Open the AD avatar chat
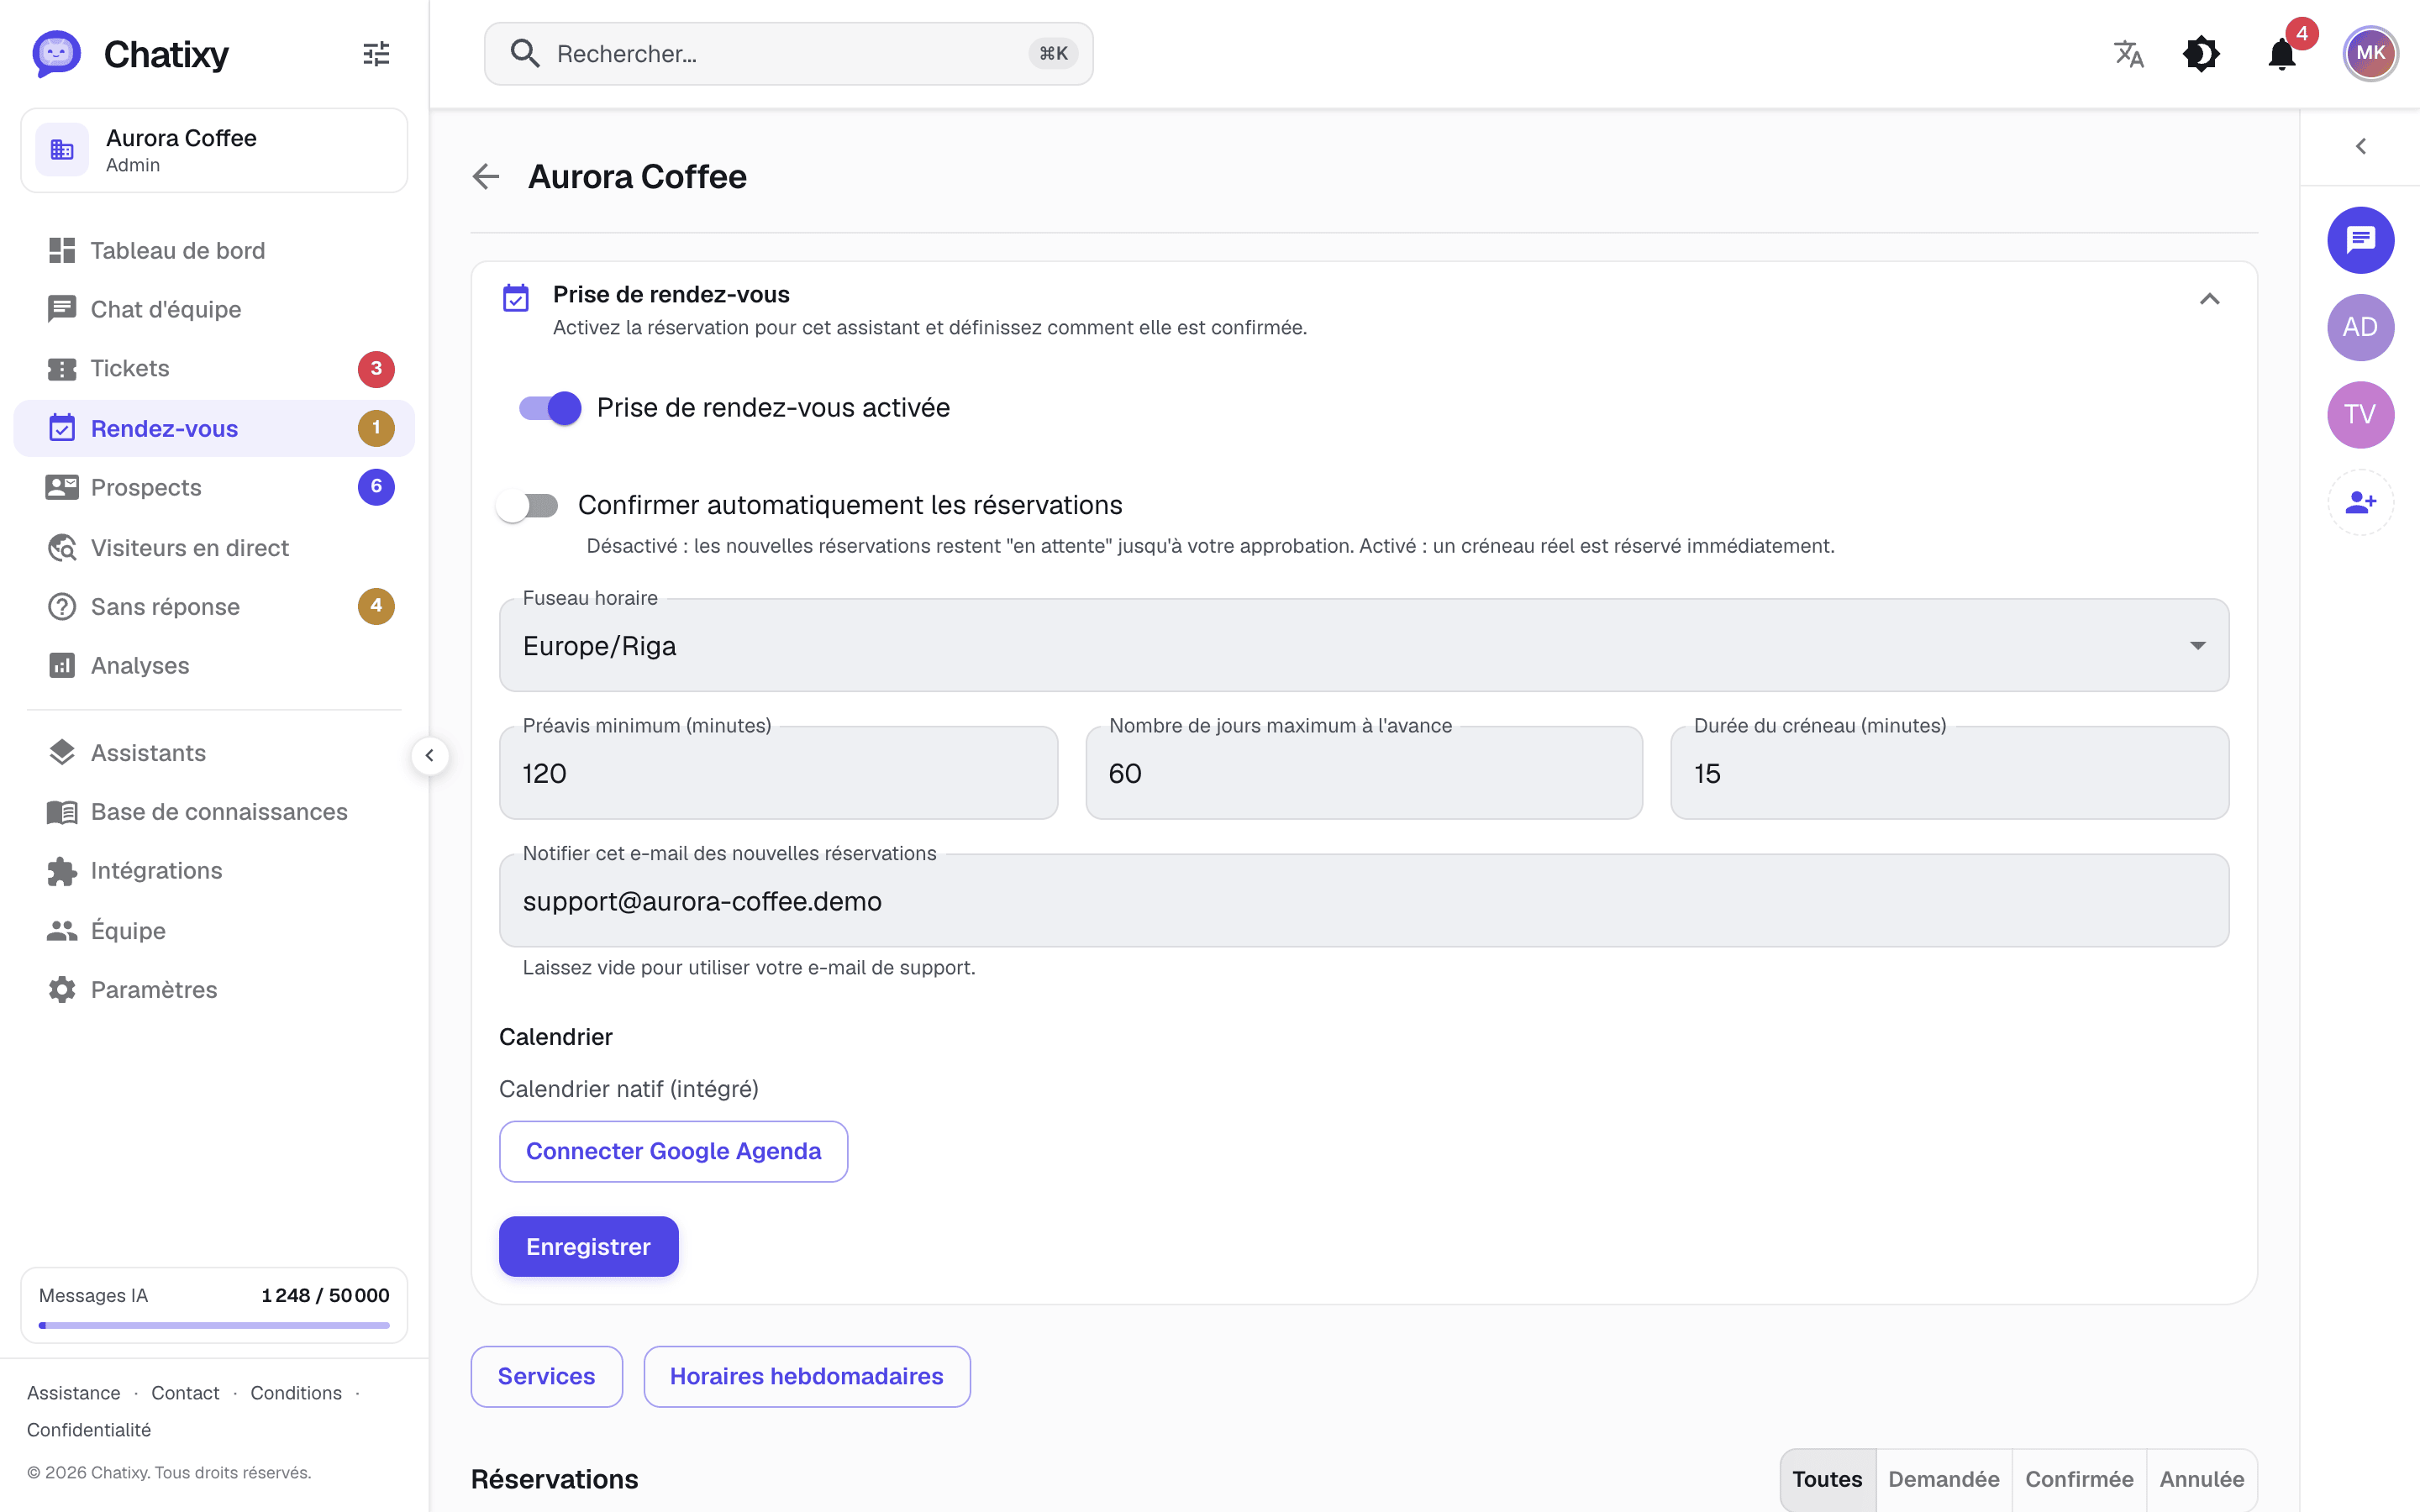 click(x=2360, y=327)
